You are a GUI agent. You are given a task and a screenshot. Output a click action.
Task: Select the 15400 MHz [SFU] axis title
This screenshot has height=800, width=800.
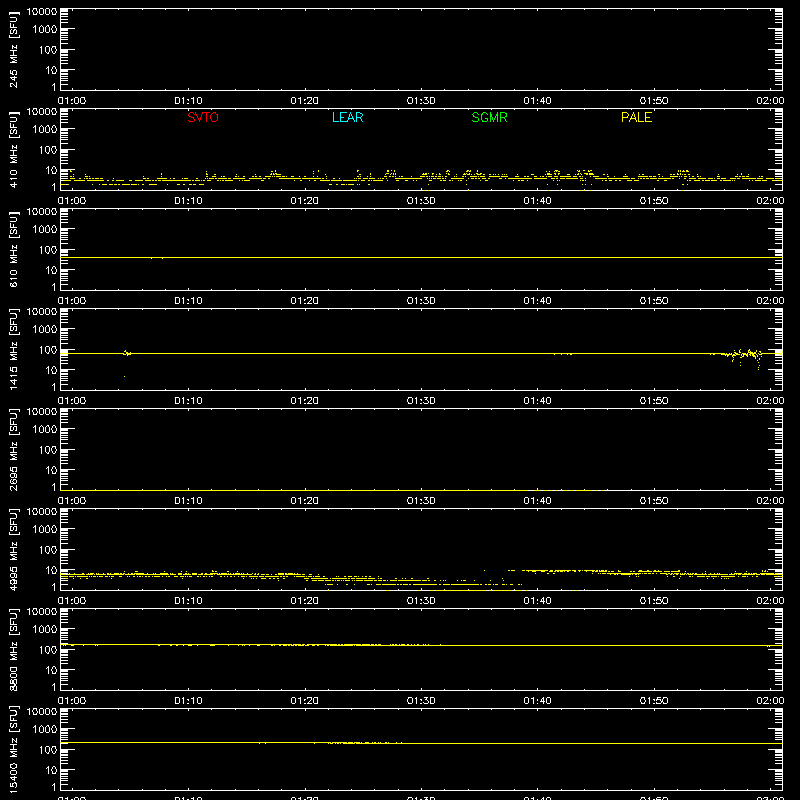pos(13,749)
